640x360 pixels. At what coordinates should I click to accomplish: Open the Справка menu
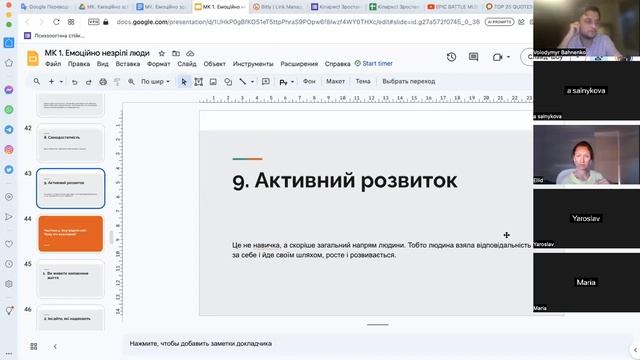pyautogui.click(x=338, y=64)
